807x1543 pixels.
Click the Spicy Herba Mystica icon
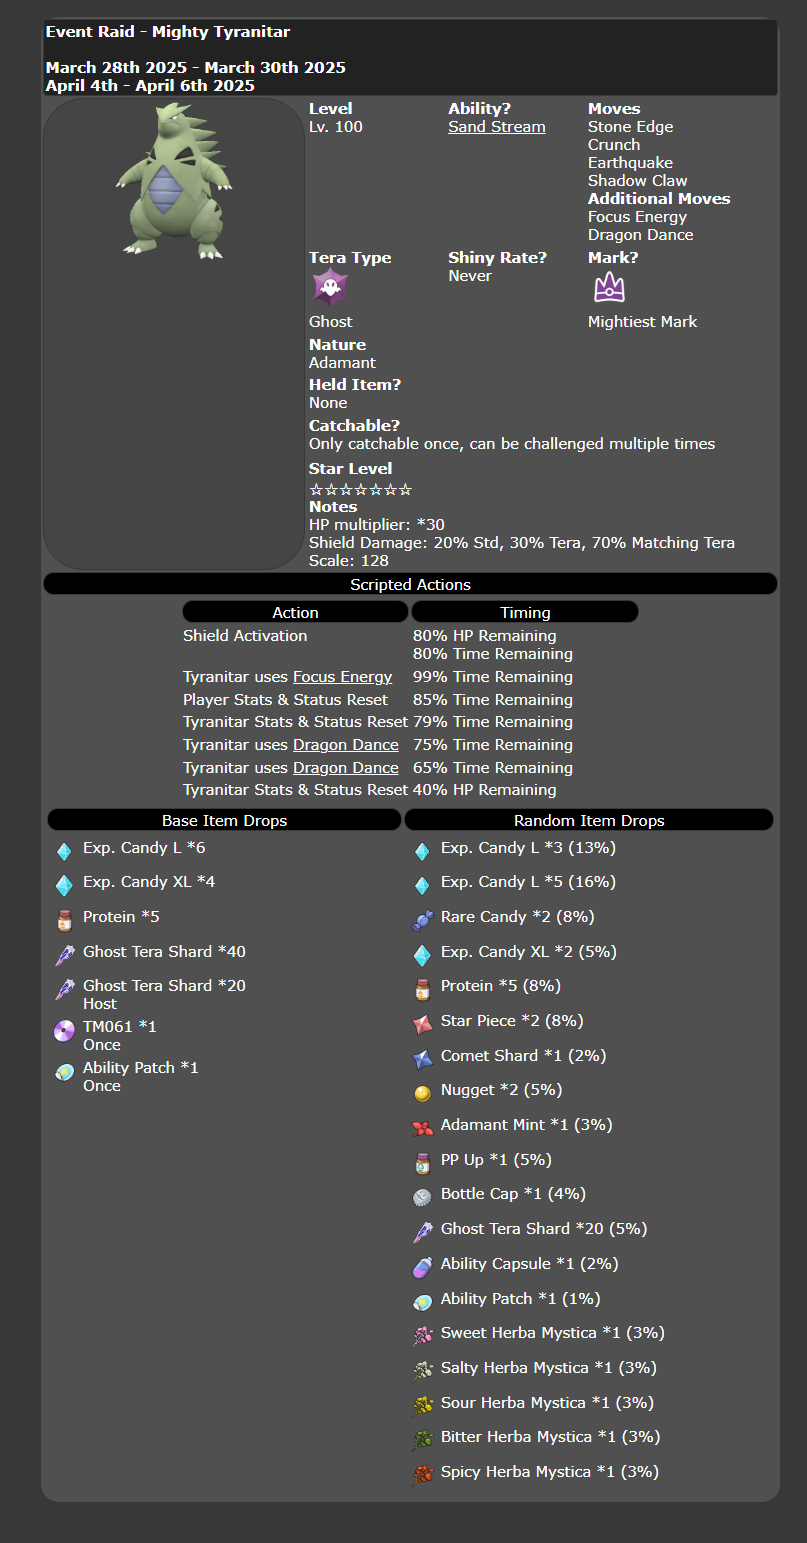coord(422,1475)
